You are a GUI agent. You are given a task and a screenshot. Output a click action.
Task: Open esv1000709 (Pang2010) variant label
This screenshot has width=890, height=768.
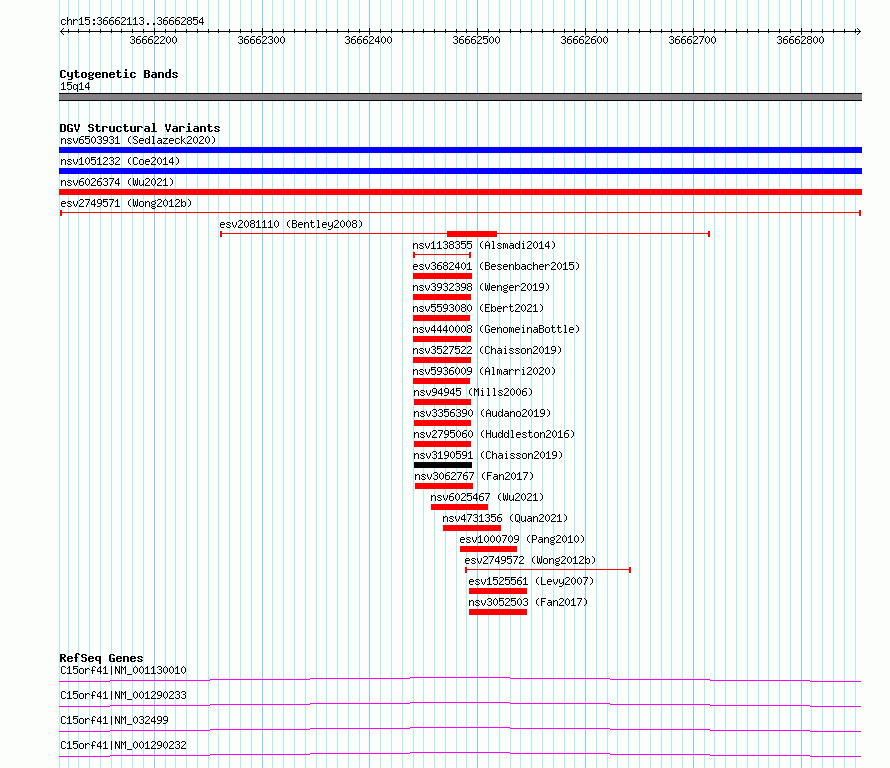pyautogui.click(x=522, y=539)
